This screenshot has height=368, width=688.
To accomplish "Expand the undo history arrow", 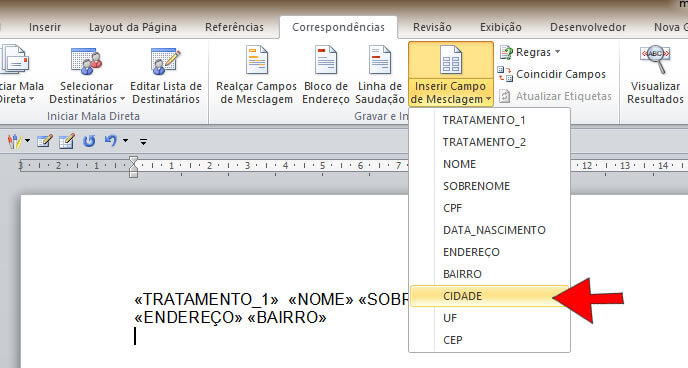I will coord(125,141).
